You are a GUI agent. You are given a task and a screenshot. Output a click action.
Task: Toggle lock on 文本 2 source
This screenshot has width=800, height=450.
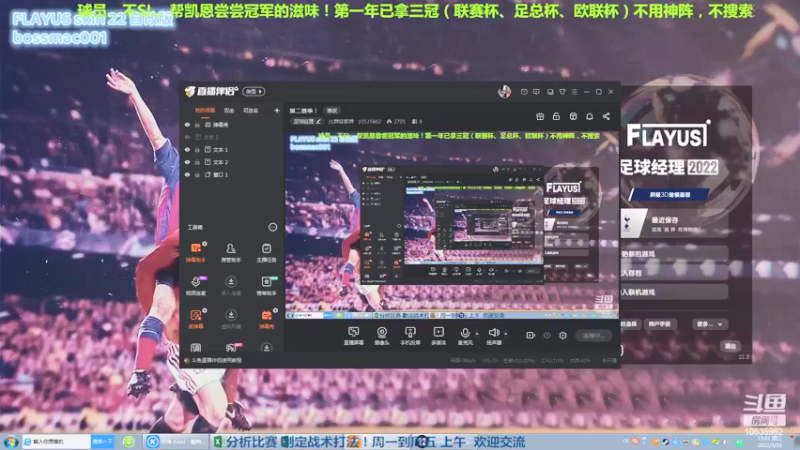point(197,162)
